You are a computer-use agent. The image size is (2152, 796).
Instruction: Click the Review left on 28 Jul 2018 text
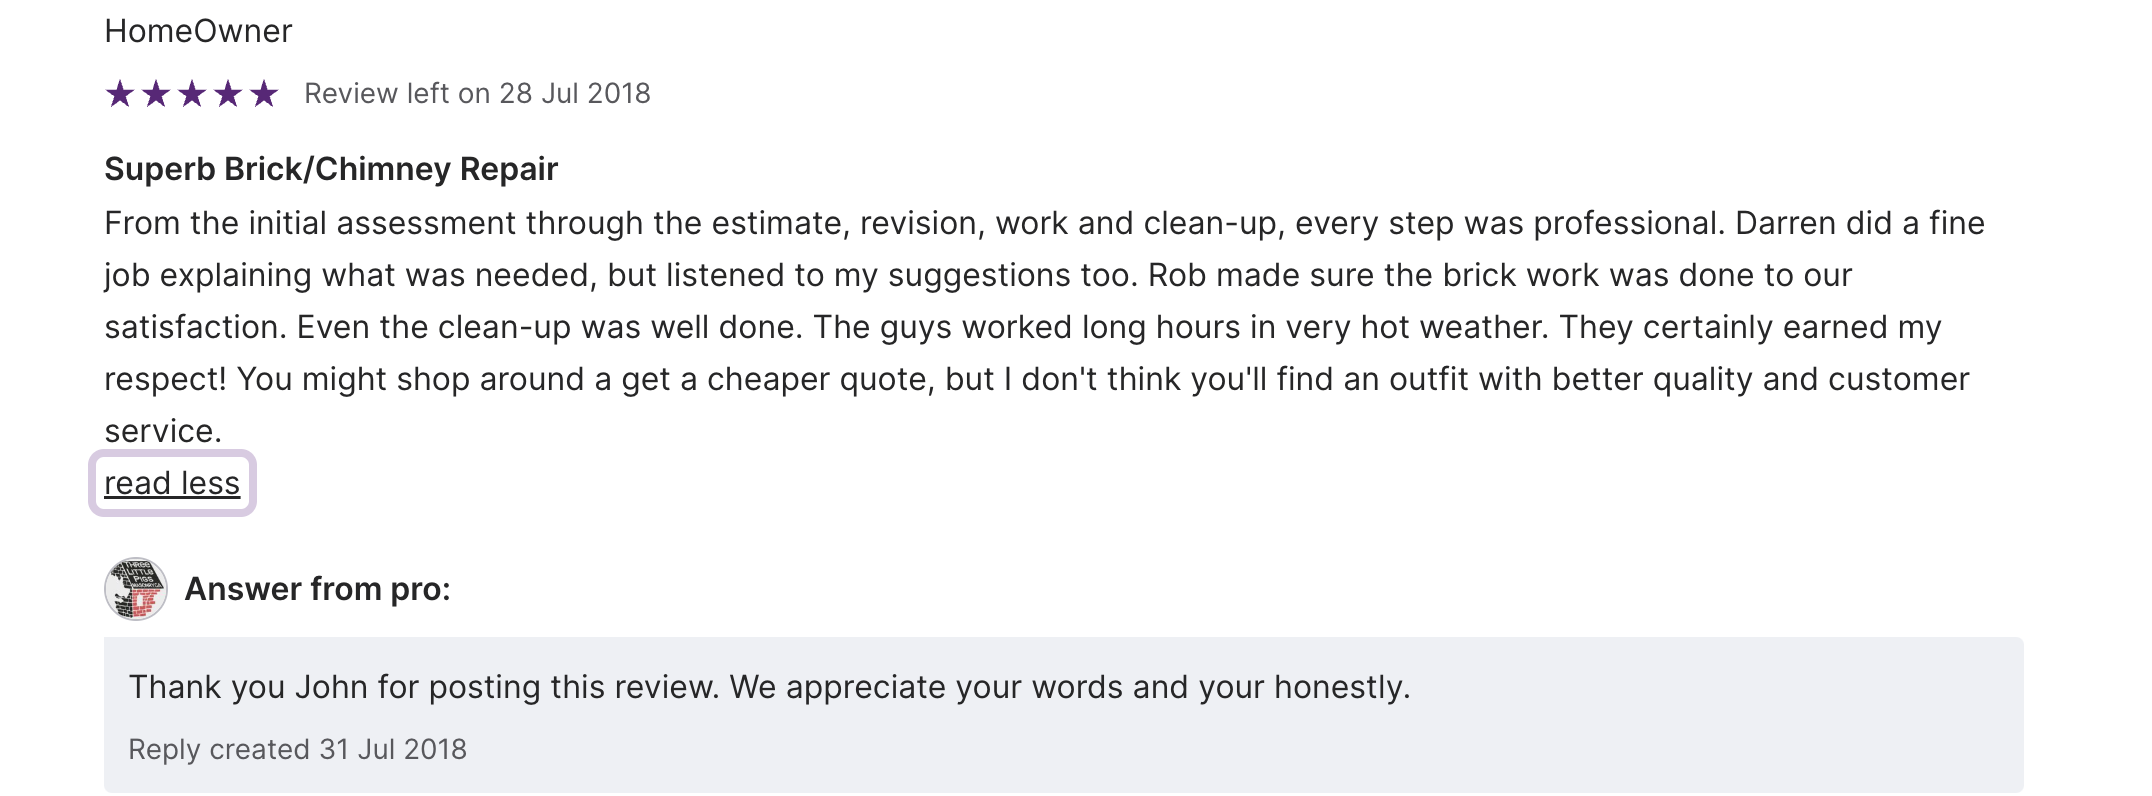477,93
